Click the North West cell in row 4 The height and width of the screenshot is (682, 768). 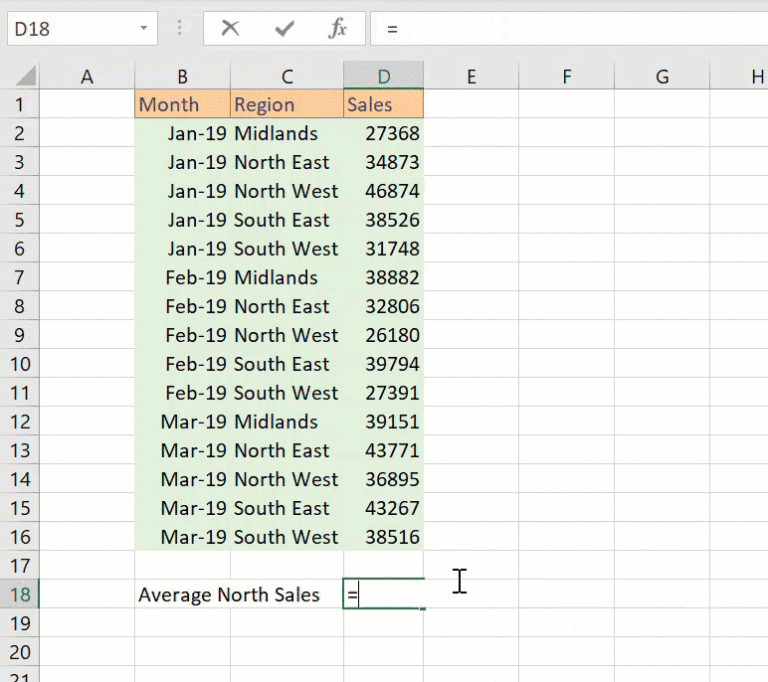(x=287, y=191)
